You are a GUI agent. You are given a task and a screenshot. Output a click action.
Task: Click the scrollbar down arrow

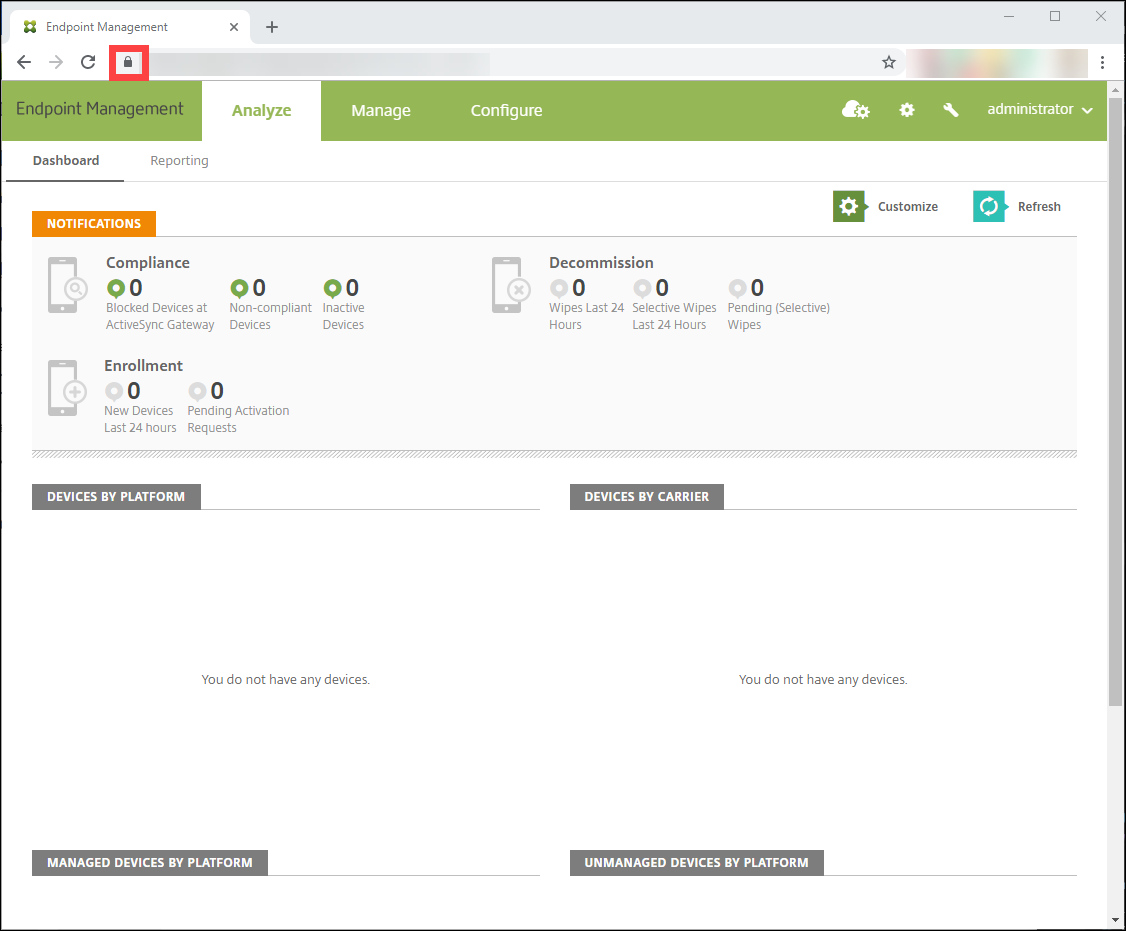click(1115, 920)
